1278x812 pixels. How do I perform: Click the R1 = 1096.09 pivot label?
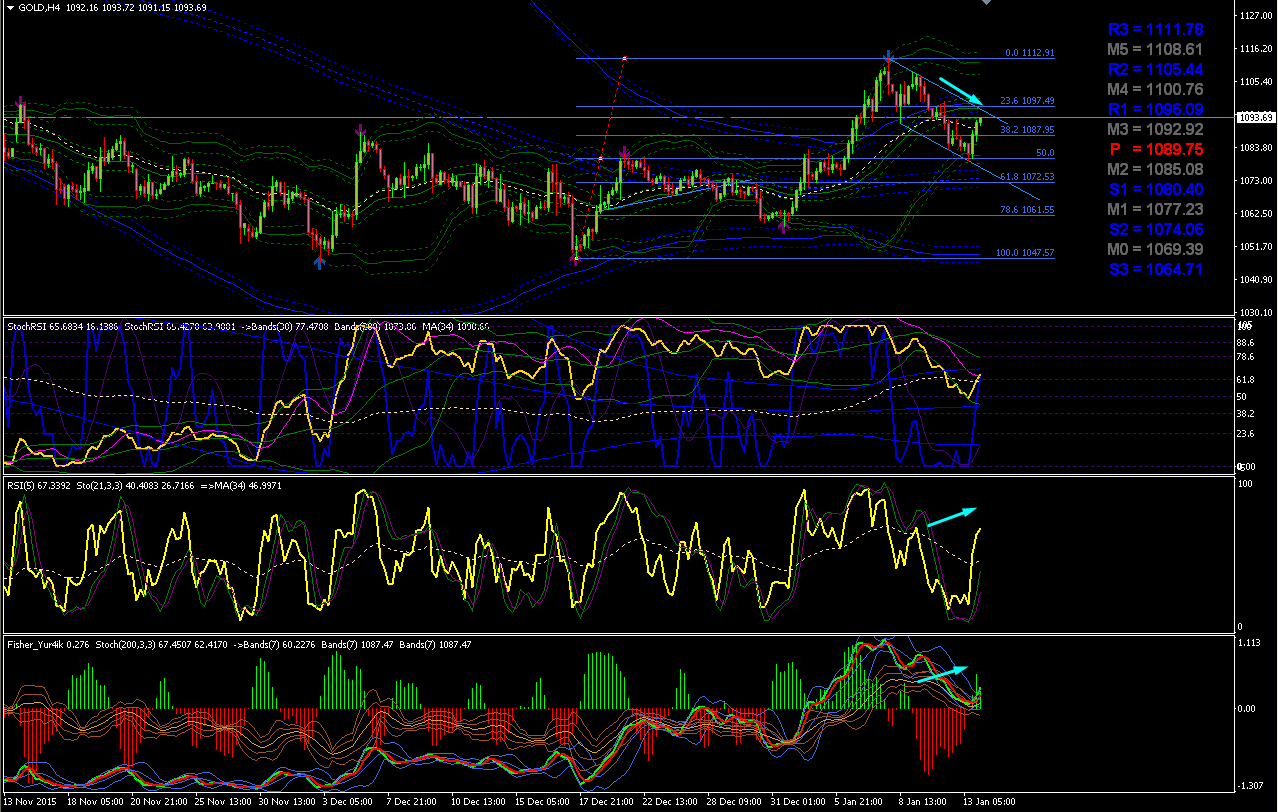tap(1156, 109)
